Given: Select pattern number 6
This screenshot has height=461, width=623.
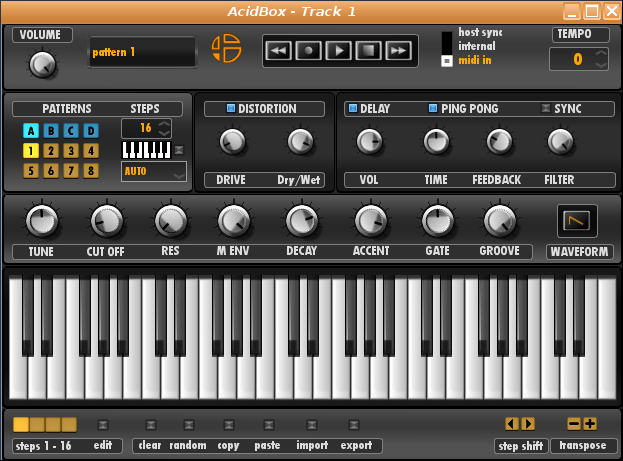Looking at the screenshot, I should pyautogui.click(x=51, y=171).
